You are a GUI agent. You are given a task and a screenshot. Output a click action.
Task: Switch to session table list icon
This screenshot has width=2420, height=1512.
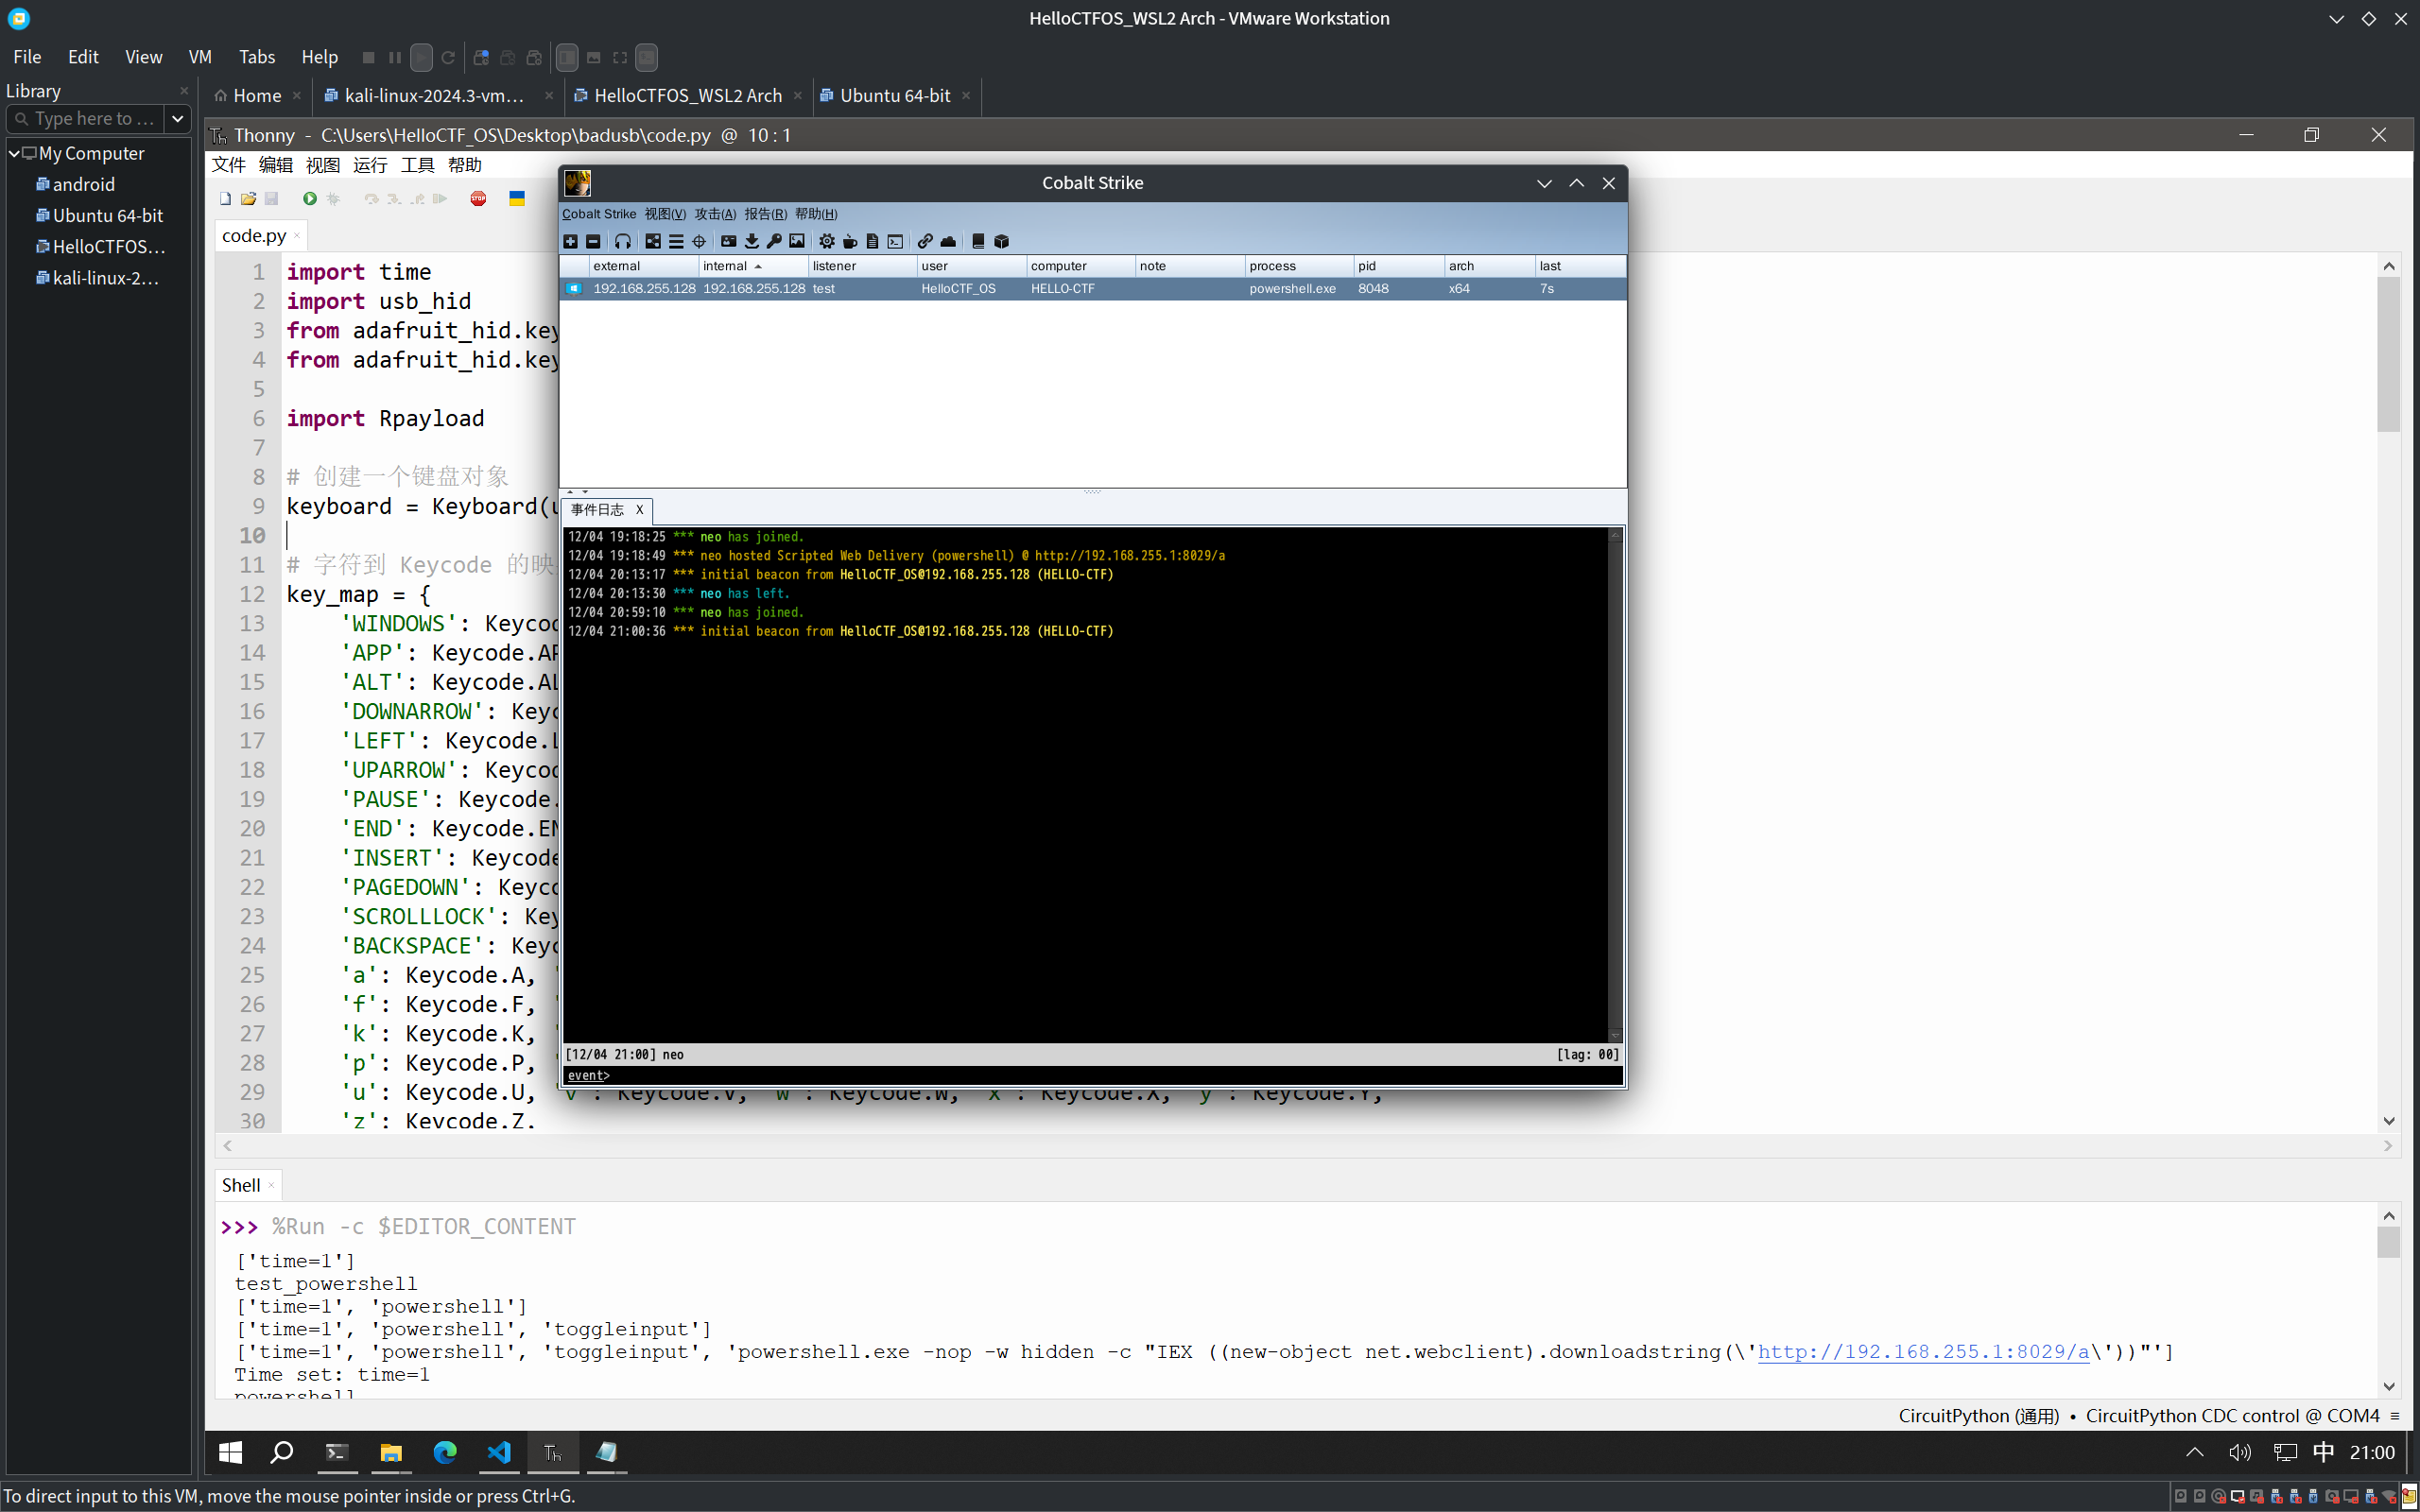coord(676,241)
